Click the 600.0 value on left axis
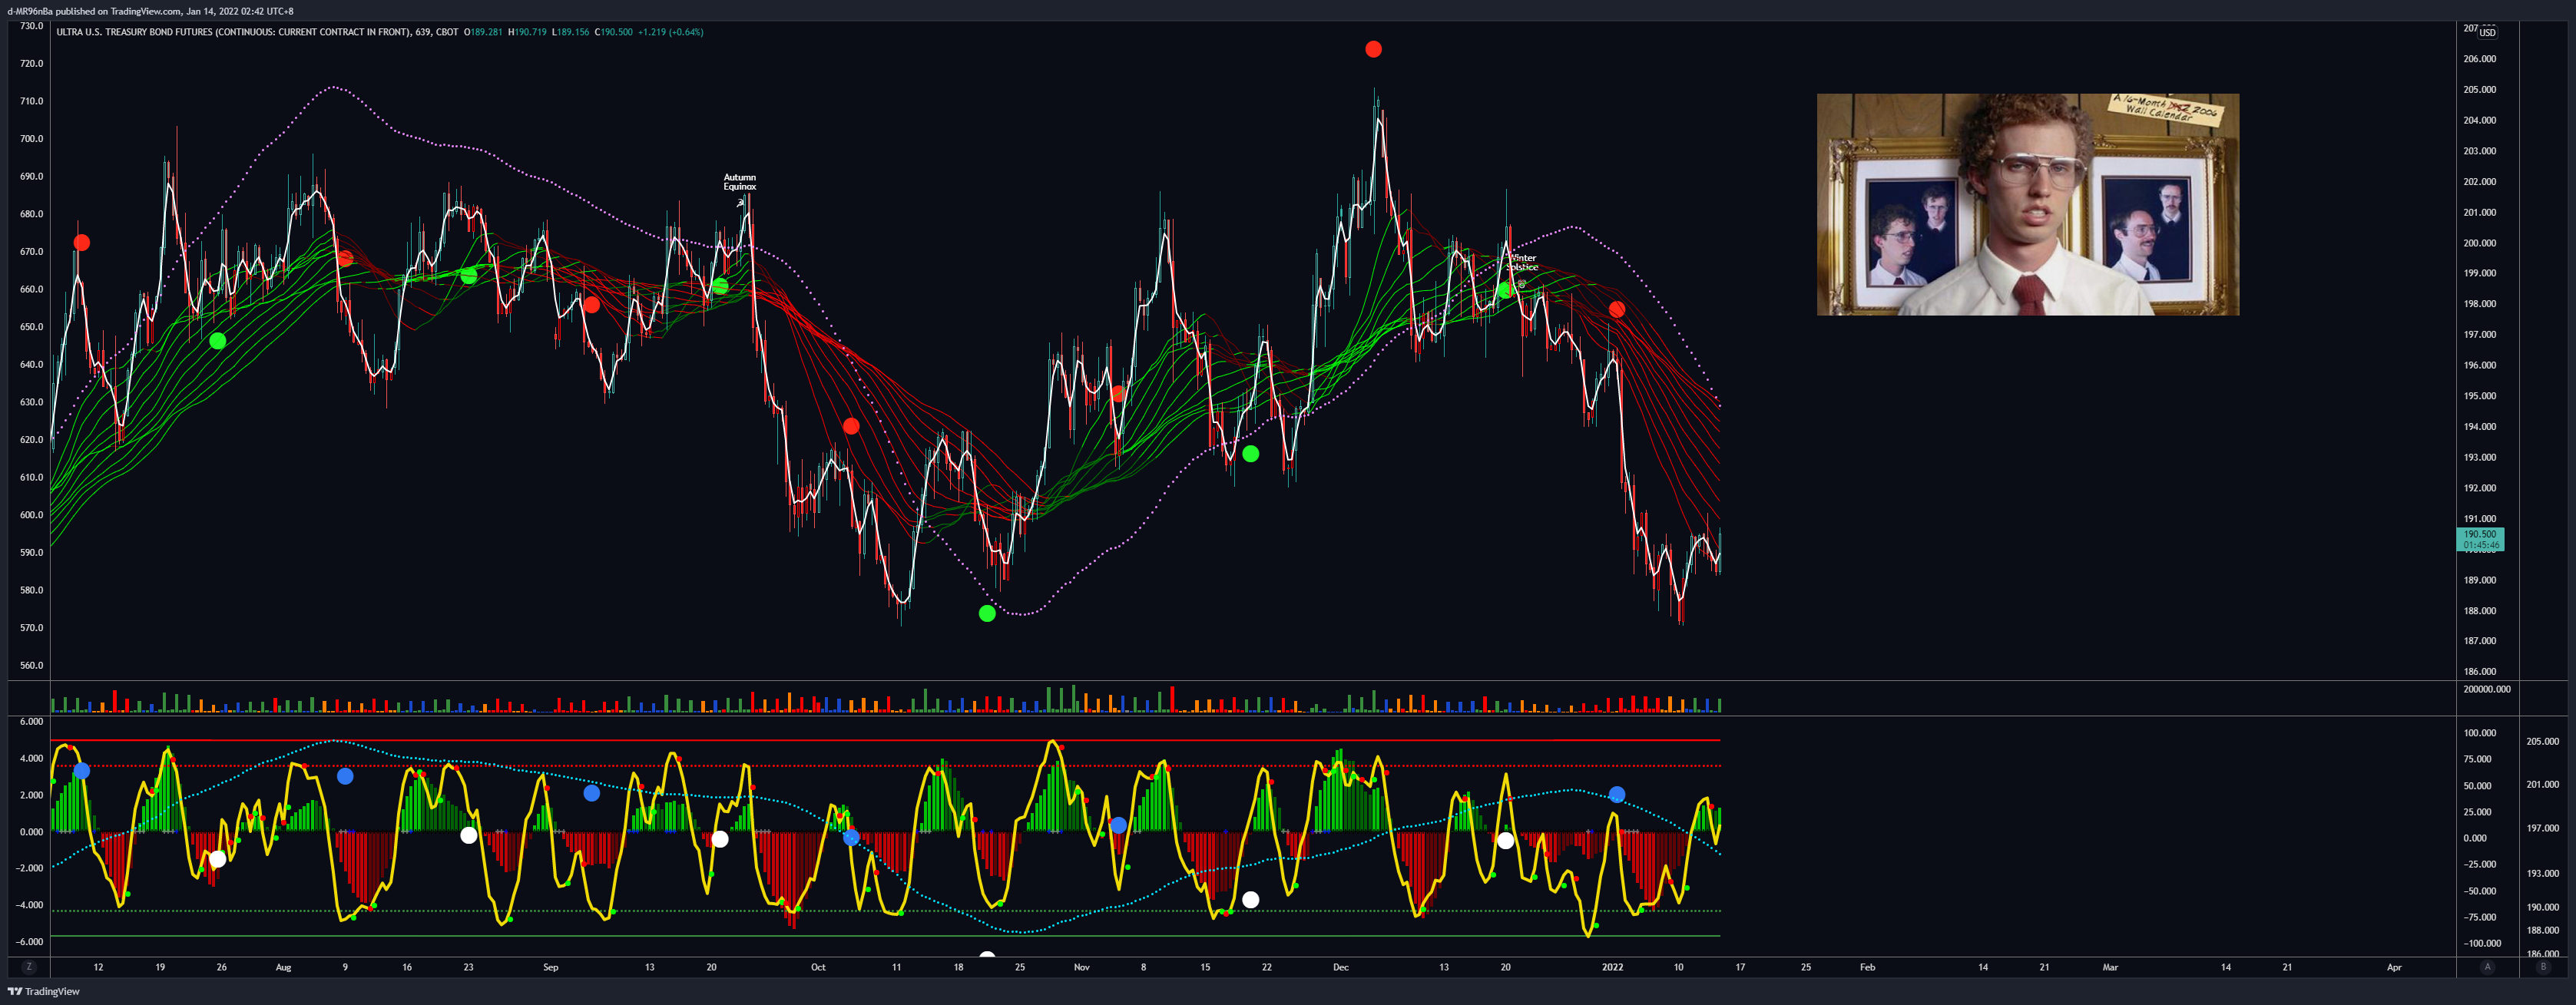2576x1005 pixels. point(32,515)
